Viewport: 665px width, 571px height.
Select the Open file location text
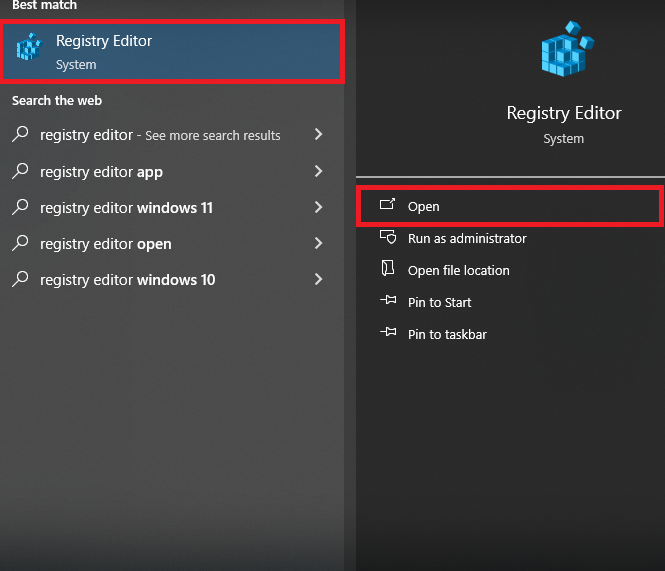coord(458,270)
